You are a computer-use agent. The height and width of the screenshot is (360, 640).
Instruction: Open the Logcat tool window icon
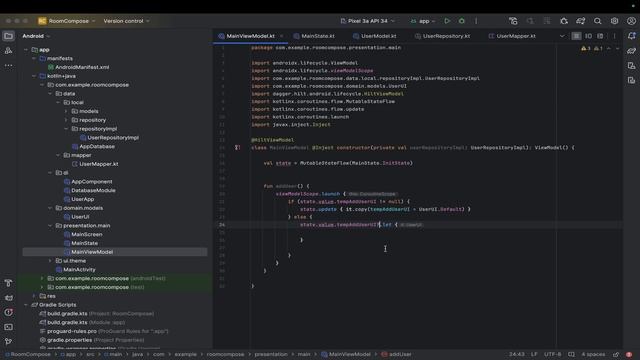pos(8,298)
